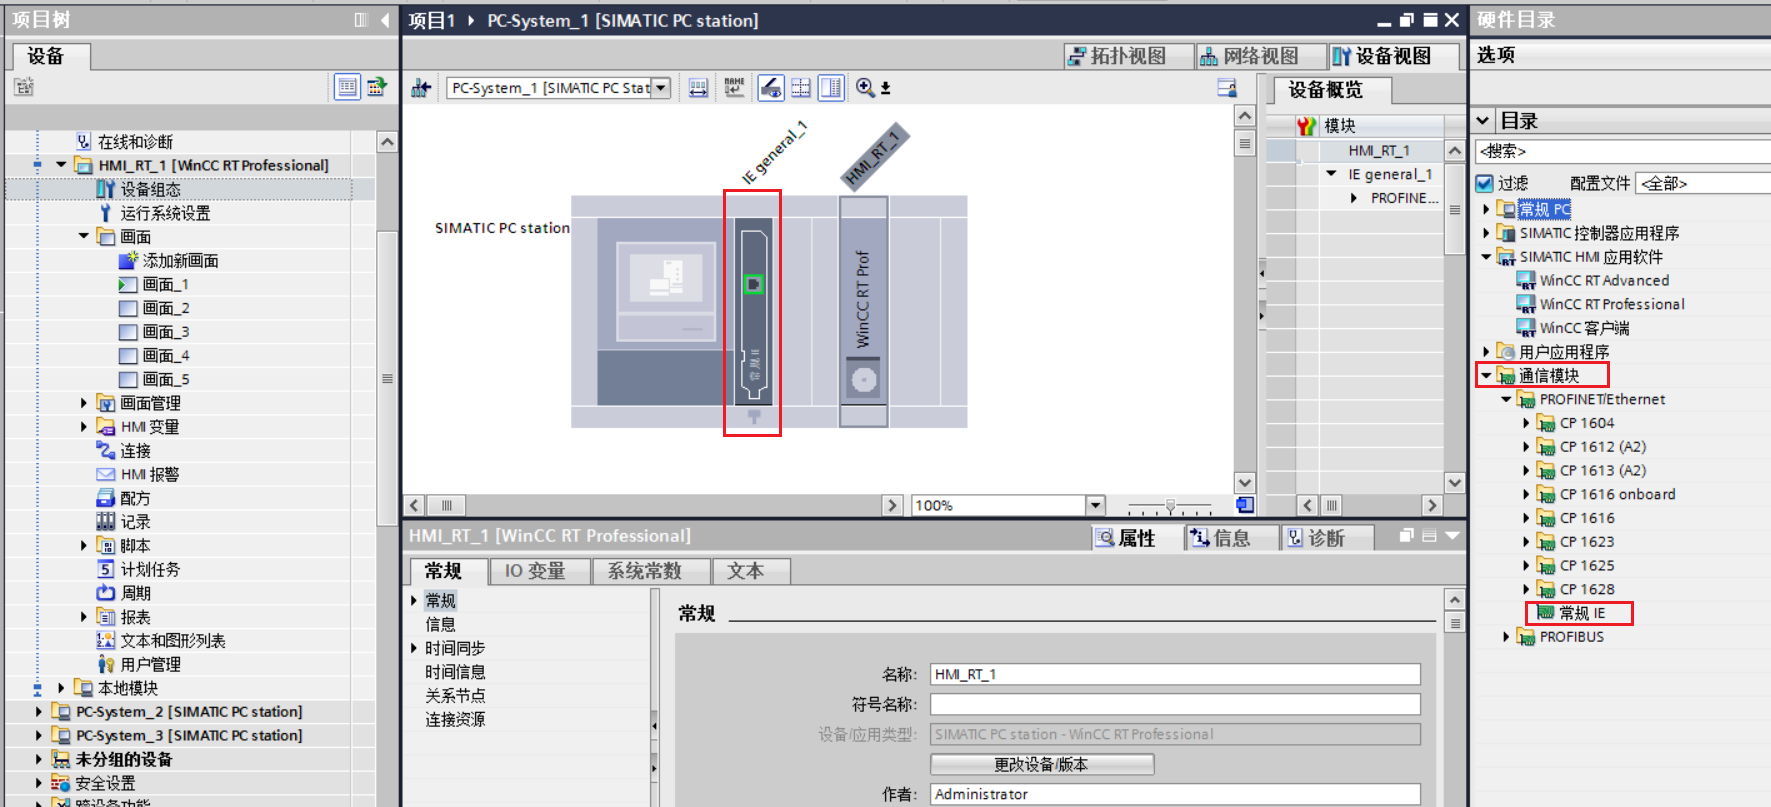Toggle the page break grid toolbar button
This screenshot has width=1771, height=807.
click(x=801, y=88)
